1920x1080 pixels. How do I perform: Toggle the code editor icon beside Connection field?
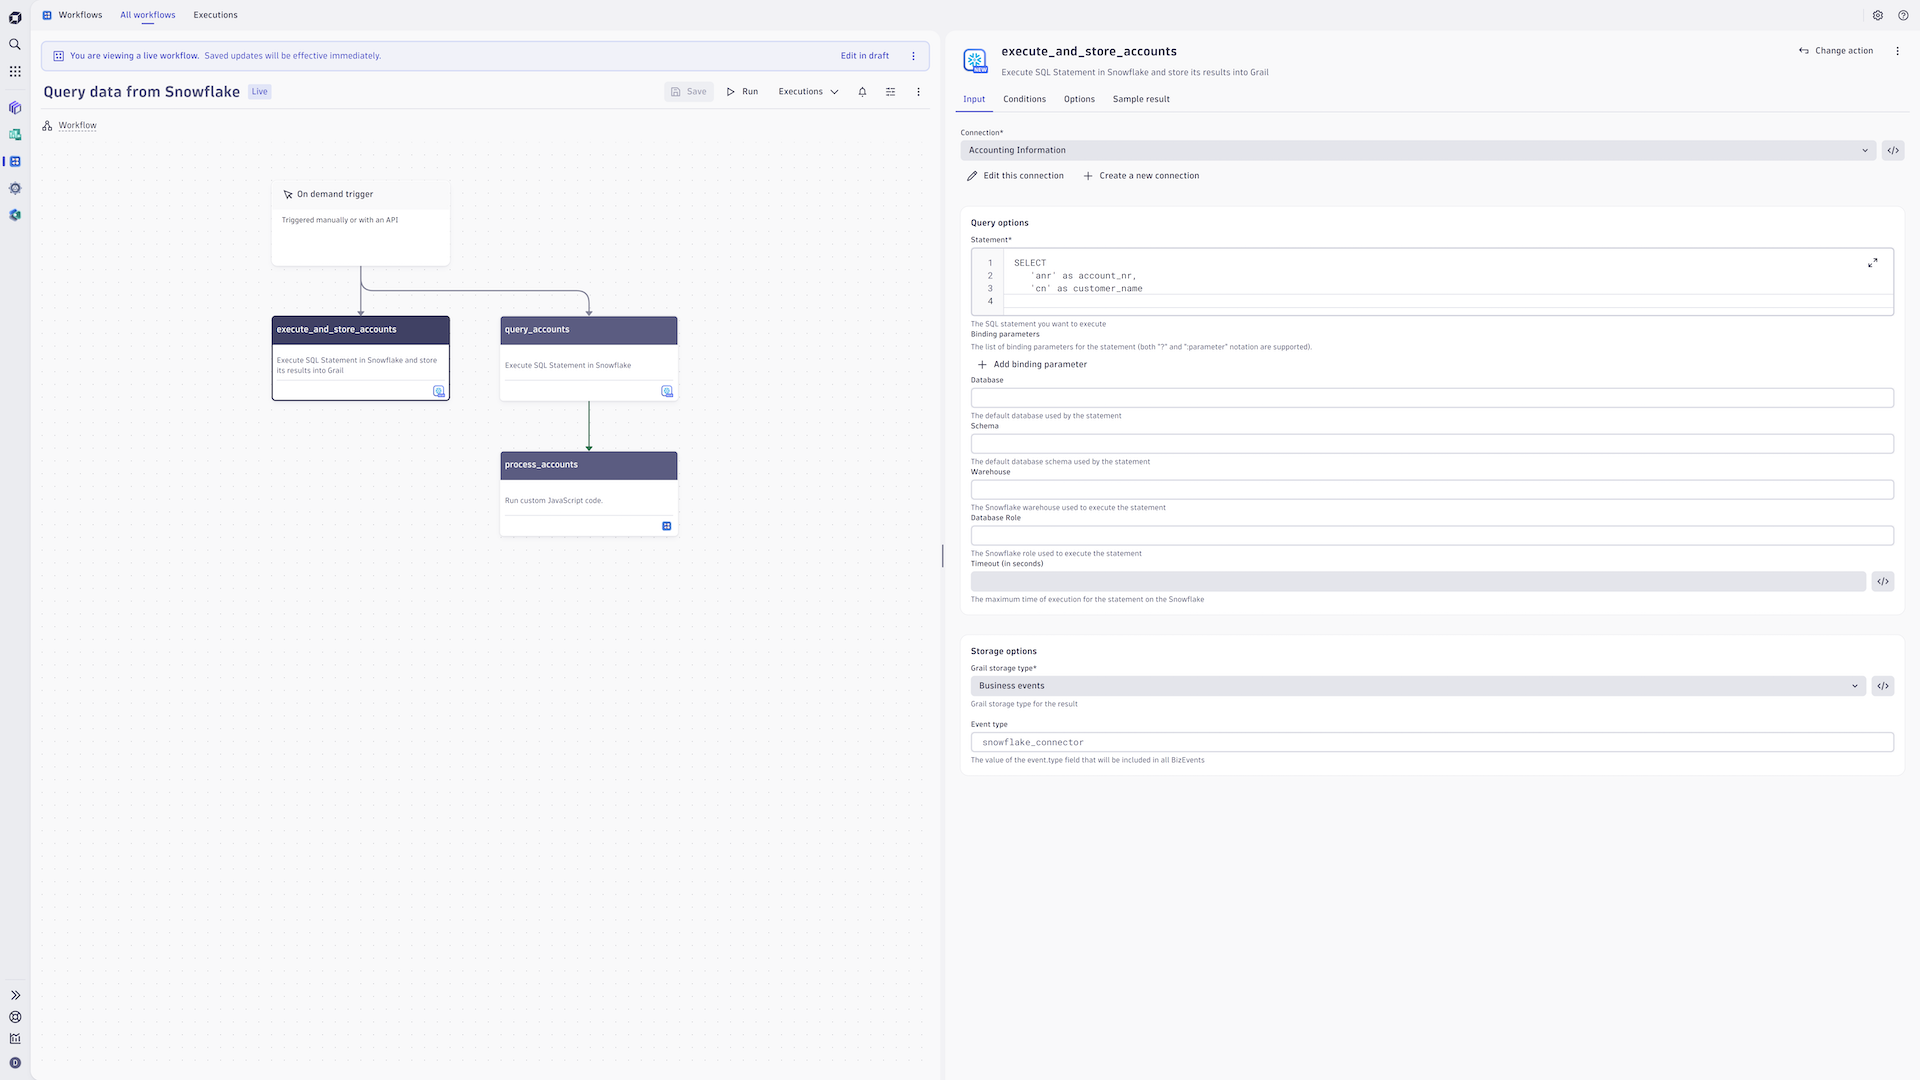coord(1892,150)
